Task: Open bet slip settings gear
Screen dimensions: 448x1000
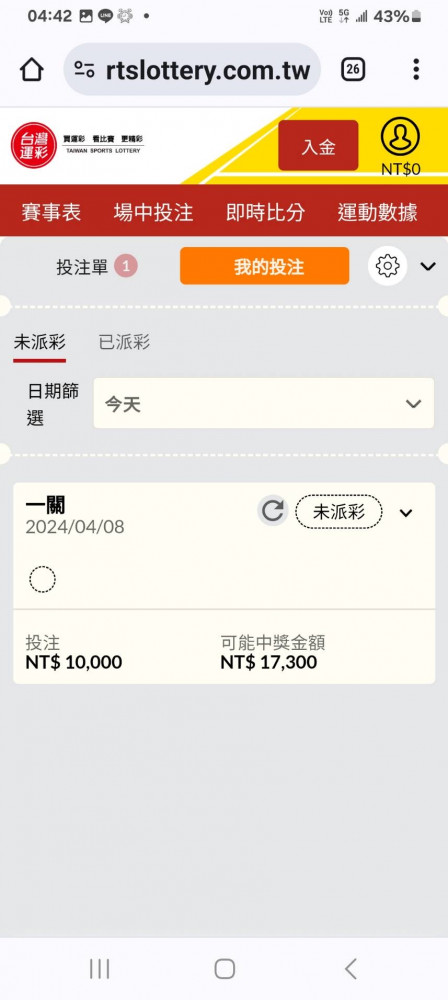Action: pos(387,265)
